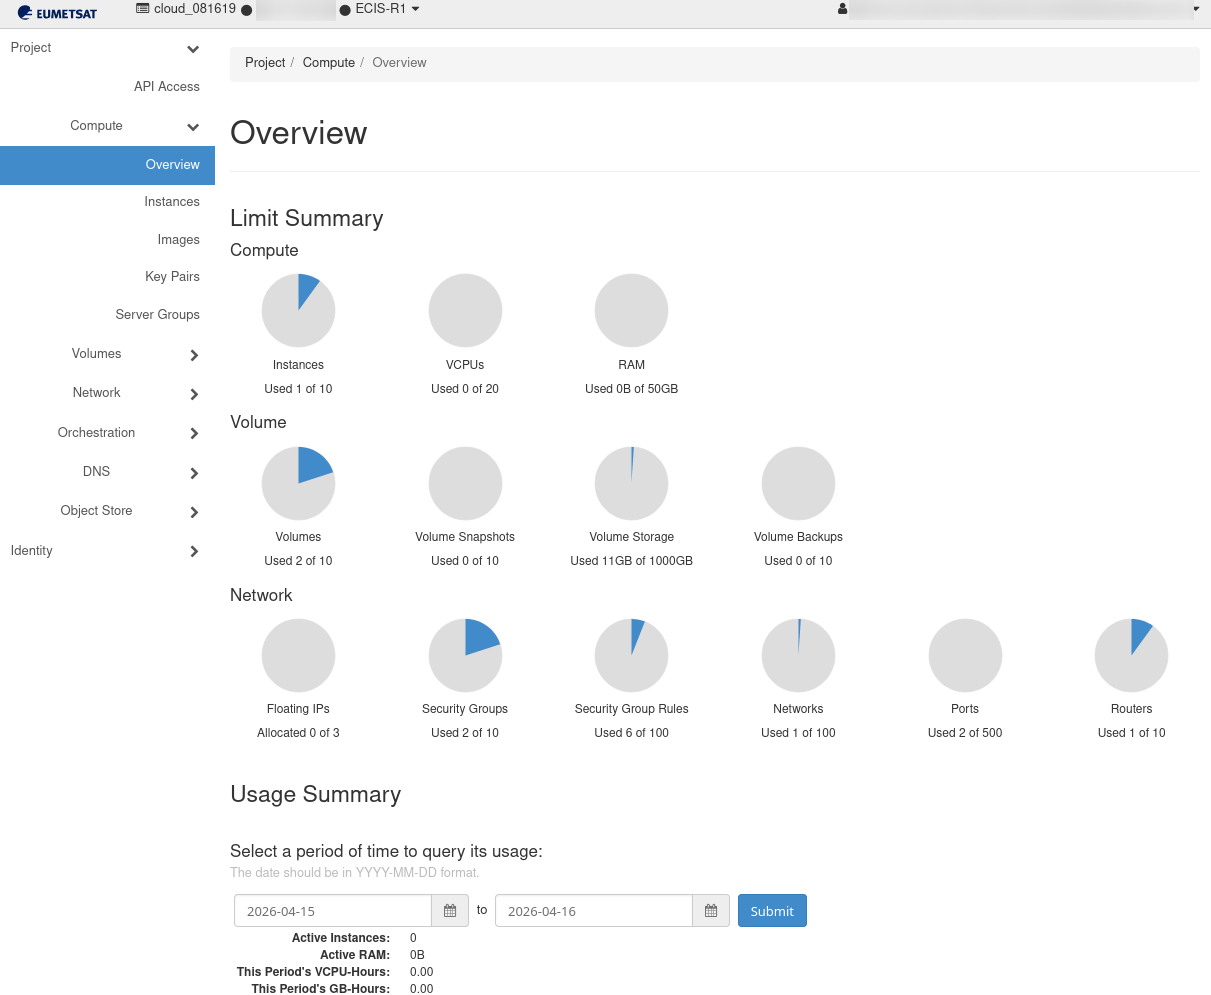
Task: Click the 'Active Instances:' label
Action: [x=341, y=938]
